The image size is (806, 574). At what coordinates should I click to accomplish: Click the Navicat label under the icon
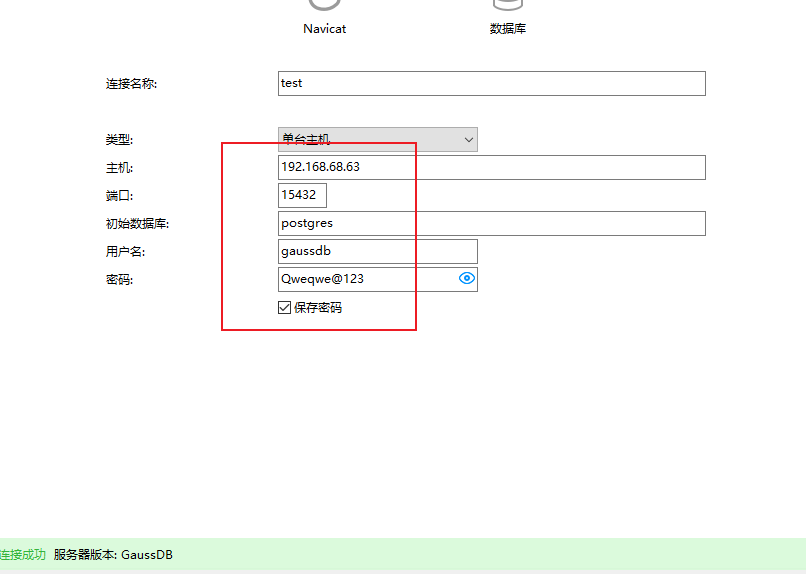click(x=324, y=29)
